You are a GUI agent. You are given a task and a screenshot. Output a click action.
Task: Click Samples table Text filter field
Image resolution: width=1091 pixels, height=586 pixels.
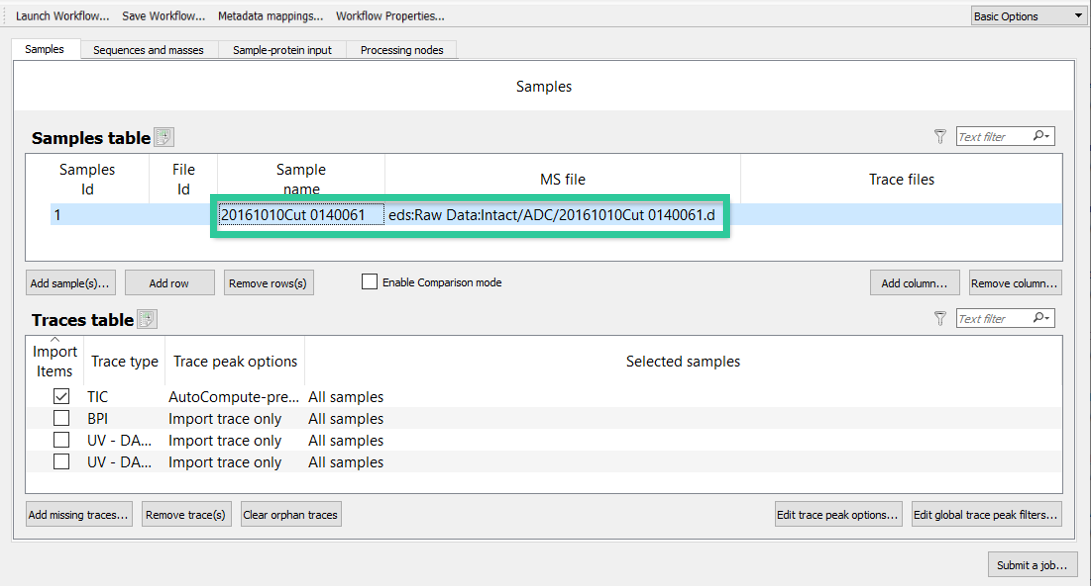click(x=994, y=136)
